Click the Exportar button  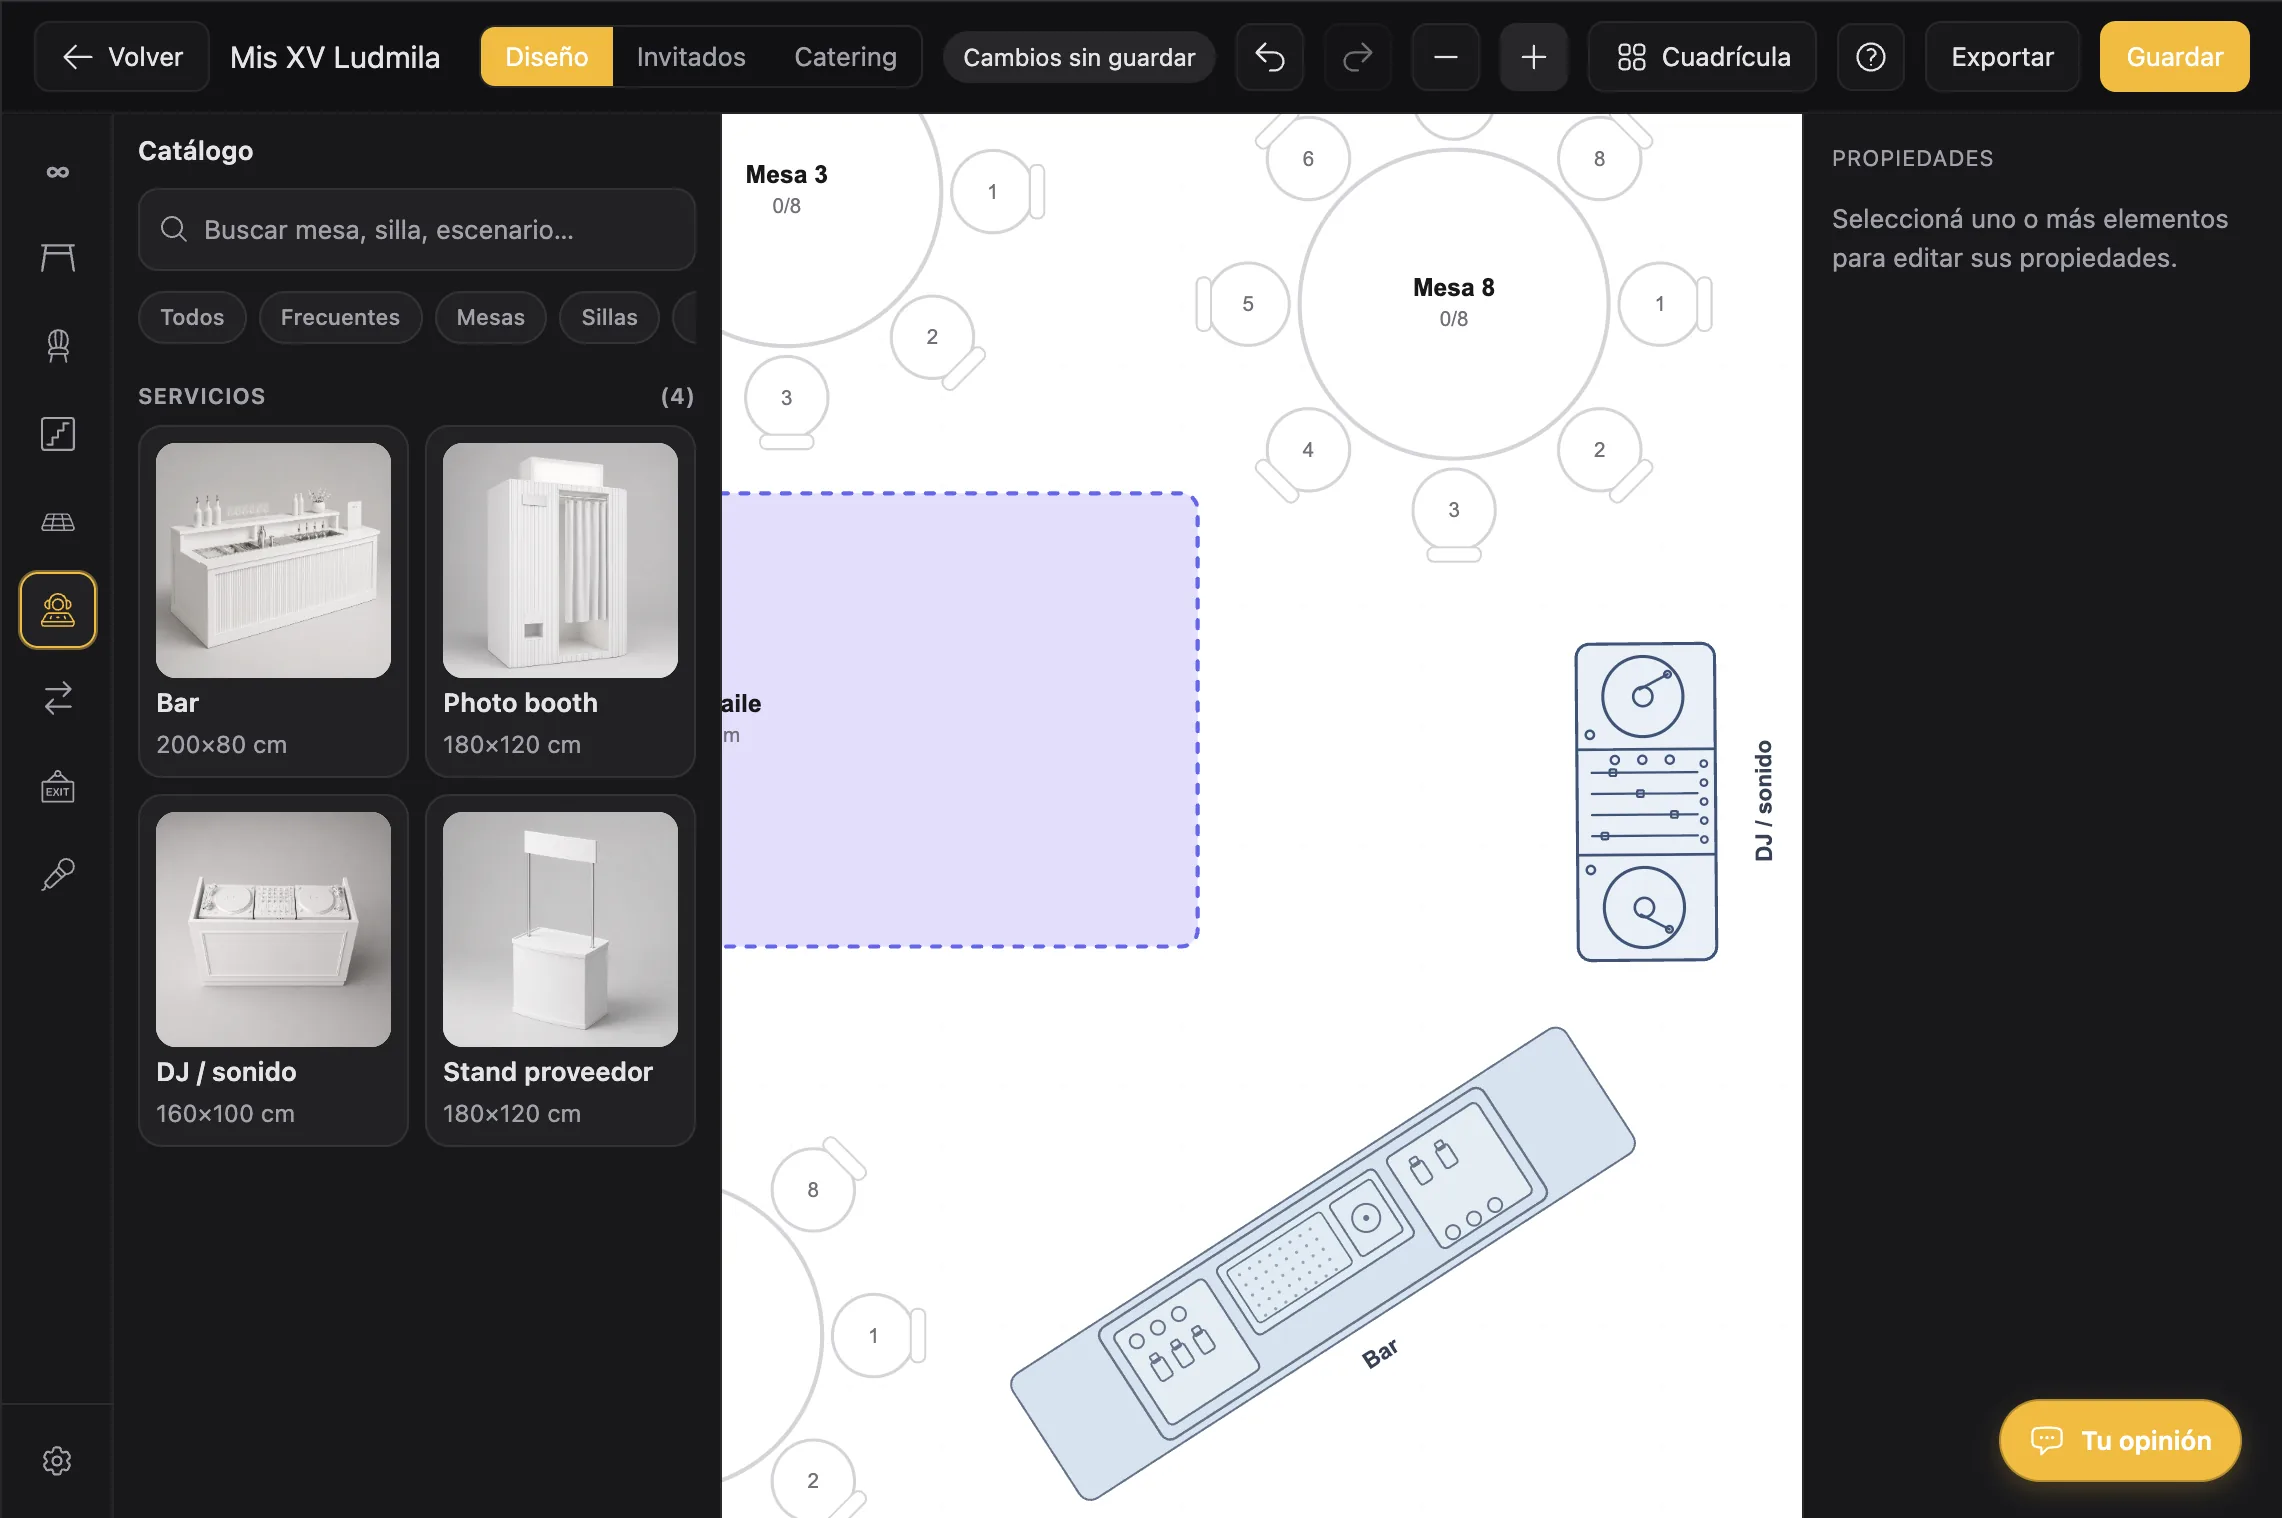point(2002,57)
